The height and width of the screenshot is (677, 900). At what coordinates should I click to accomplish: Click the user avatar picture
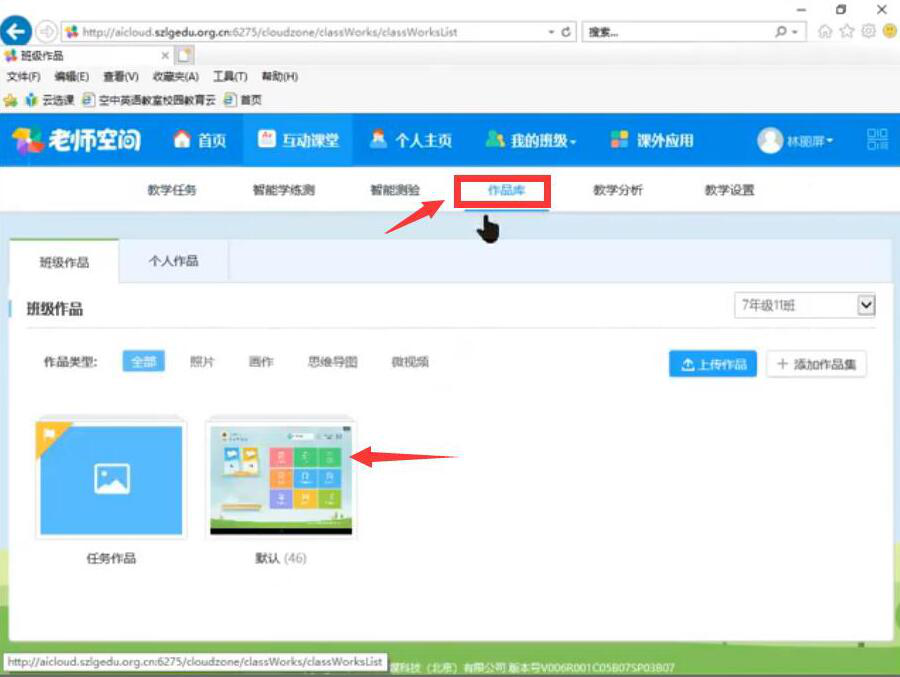tap(770, 140)
